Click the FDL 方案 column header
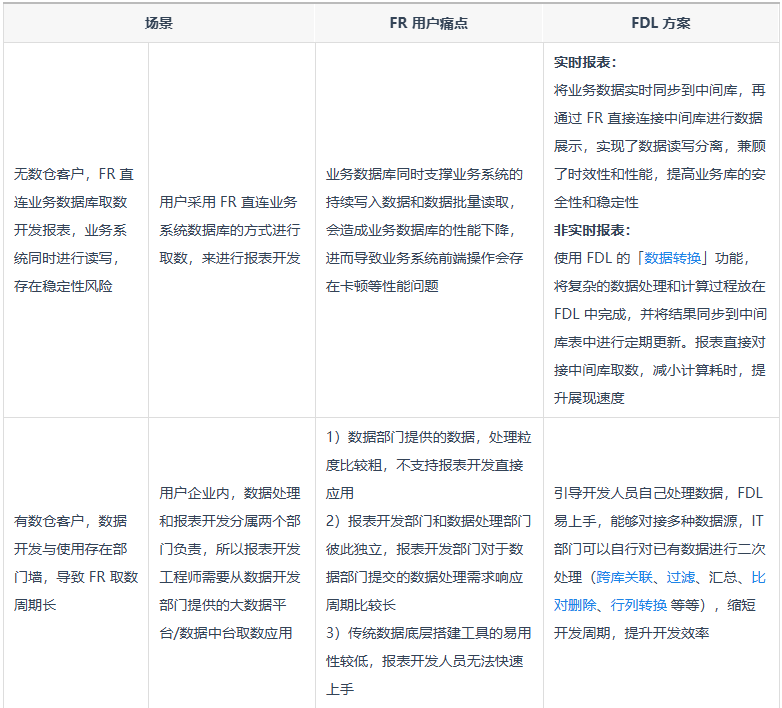The image size is (782, 708). 661,23
